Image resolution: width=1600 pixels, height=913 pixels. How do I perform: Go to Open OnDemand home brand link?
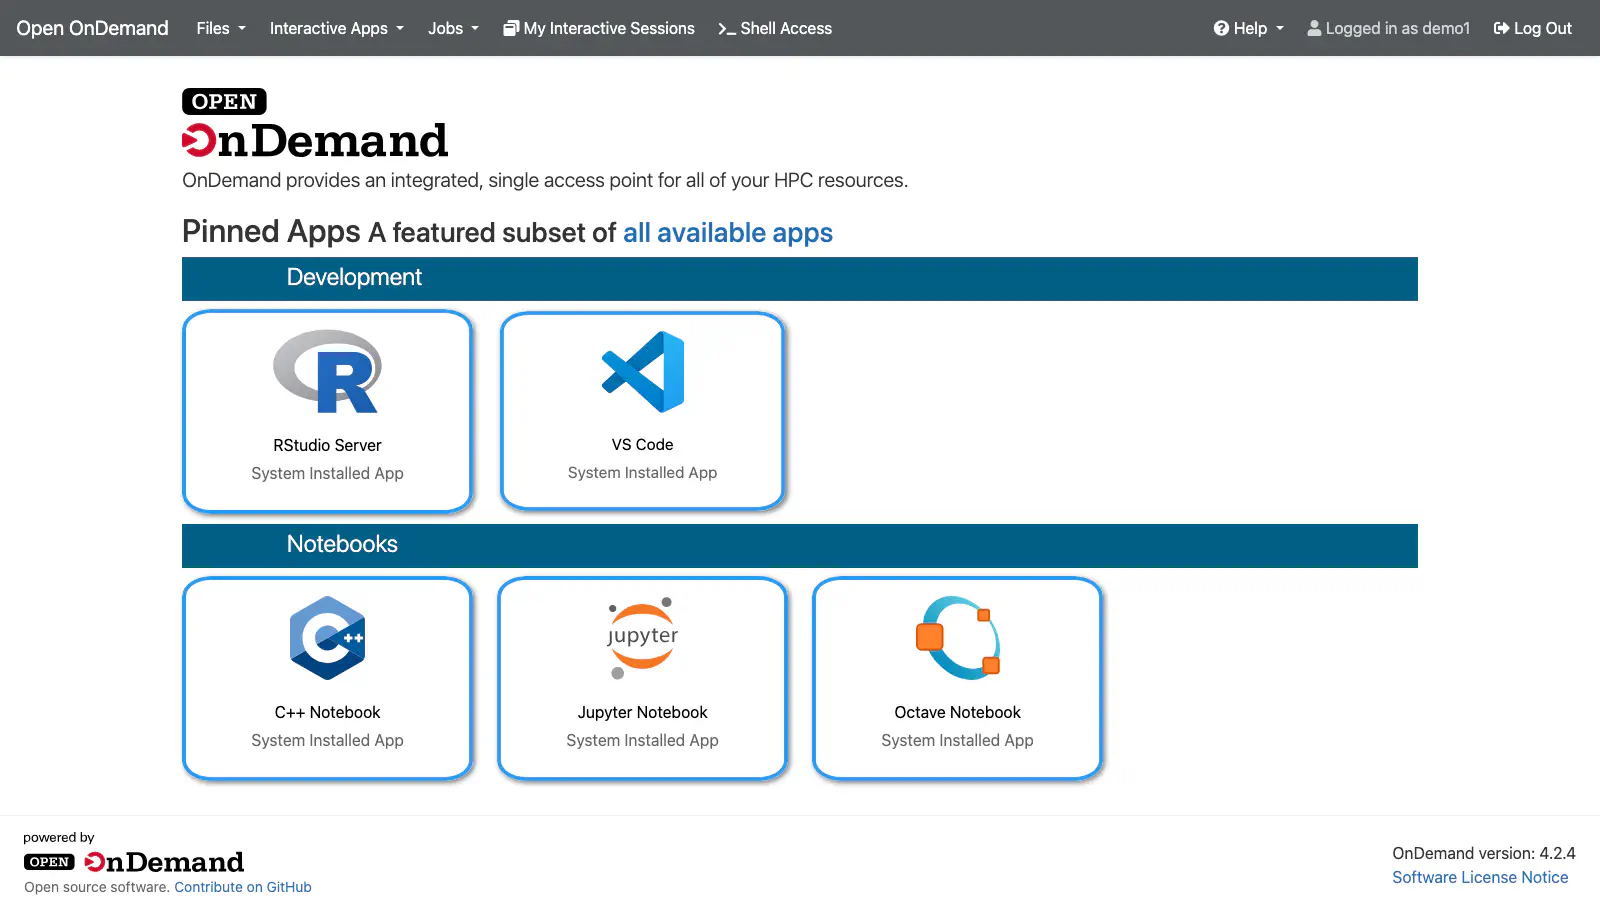pyautogui.click(x=92, y=28)
